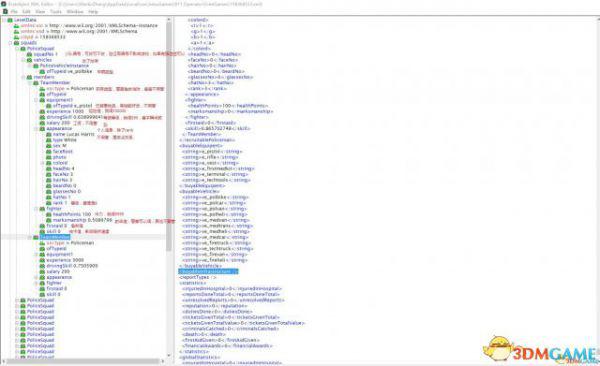Collapse the fighter node containing healthPoints 100

[36, 209]
